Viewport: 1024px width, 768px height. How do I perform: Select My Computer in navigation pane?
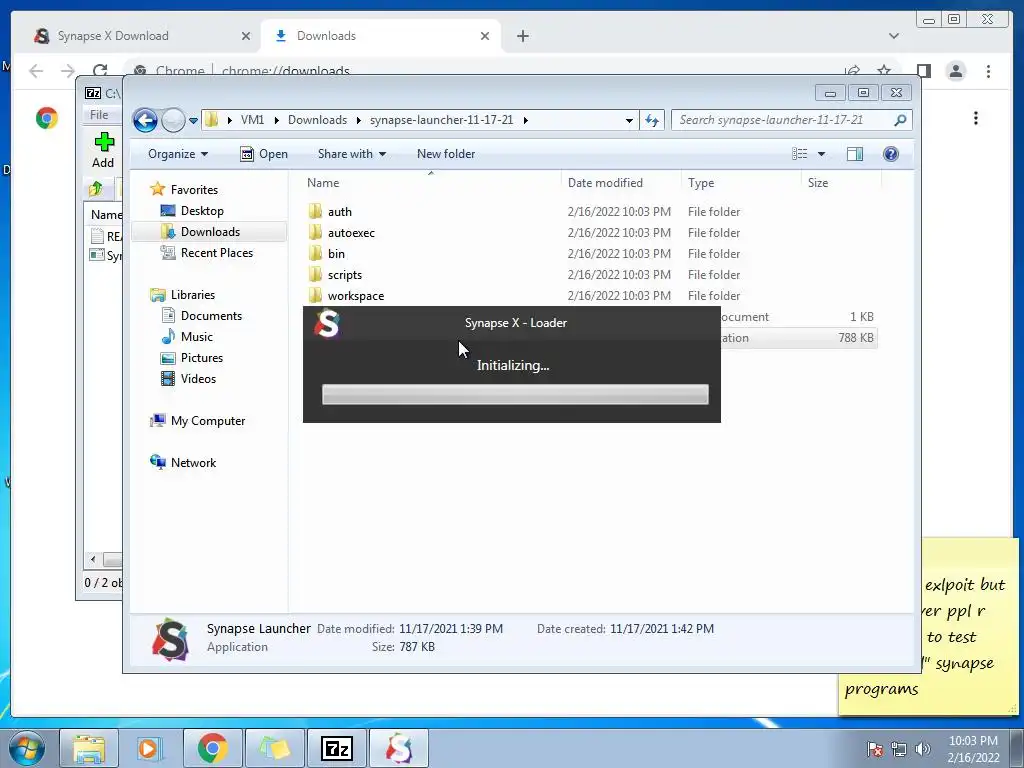(208, 421)
